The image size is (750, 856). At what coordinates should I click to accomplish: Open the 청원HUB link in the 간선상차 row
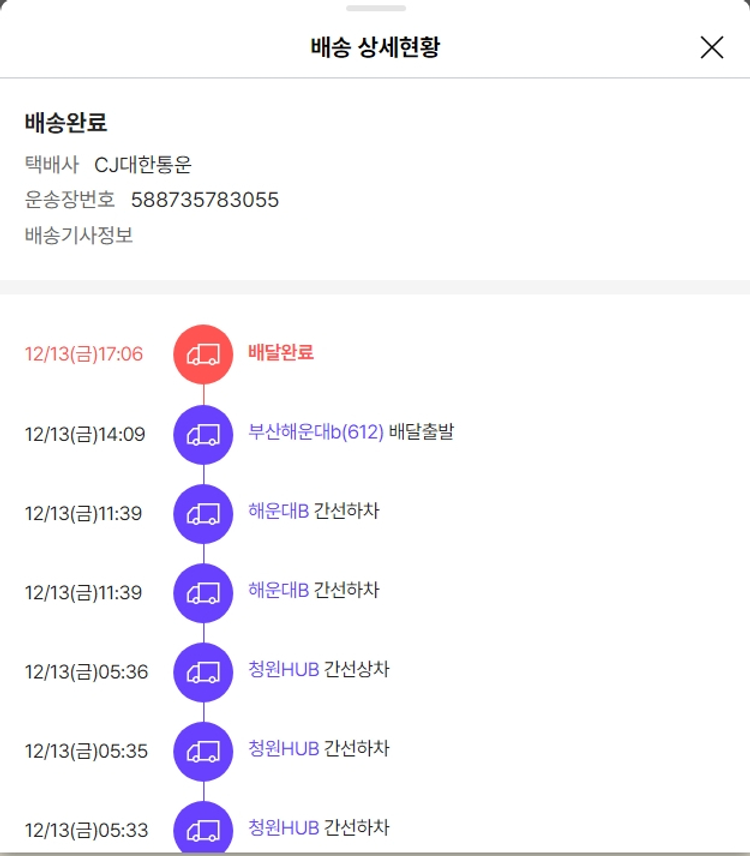click(283, 670)
